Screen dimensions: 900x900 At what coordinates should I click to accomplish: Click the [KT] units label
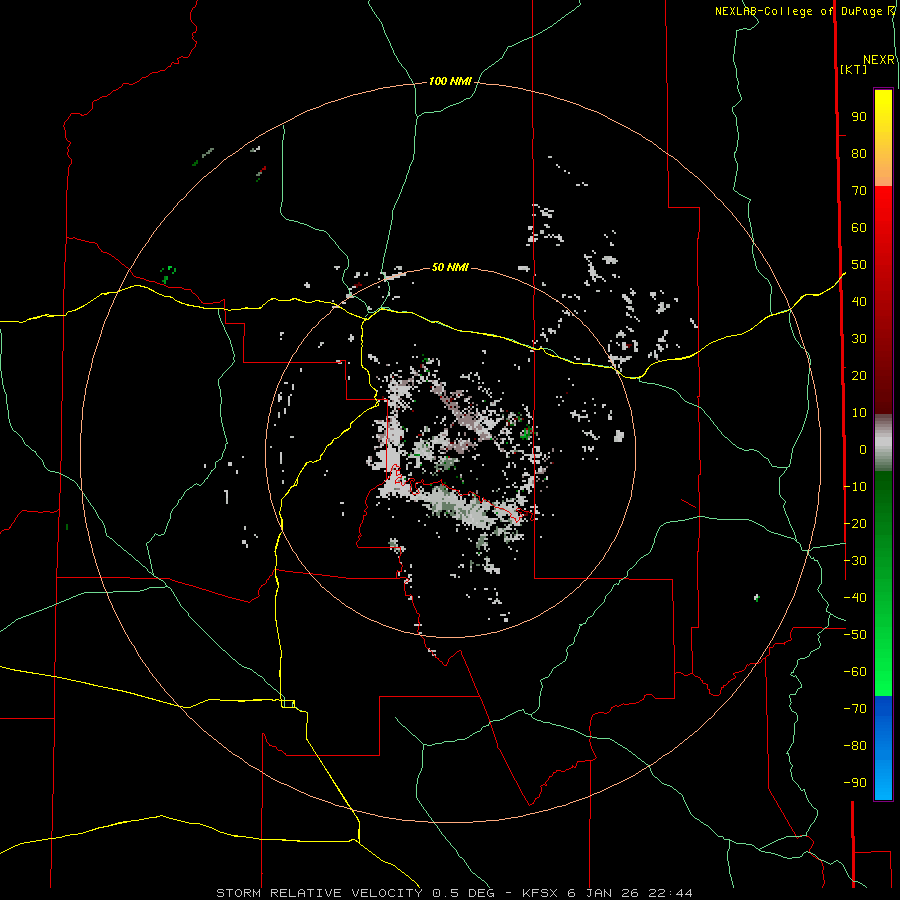(x=854, y=69)
